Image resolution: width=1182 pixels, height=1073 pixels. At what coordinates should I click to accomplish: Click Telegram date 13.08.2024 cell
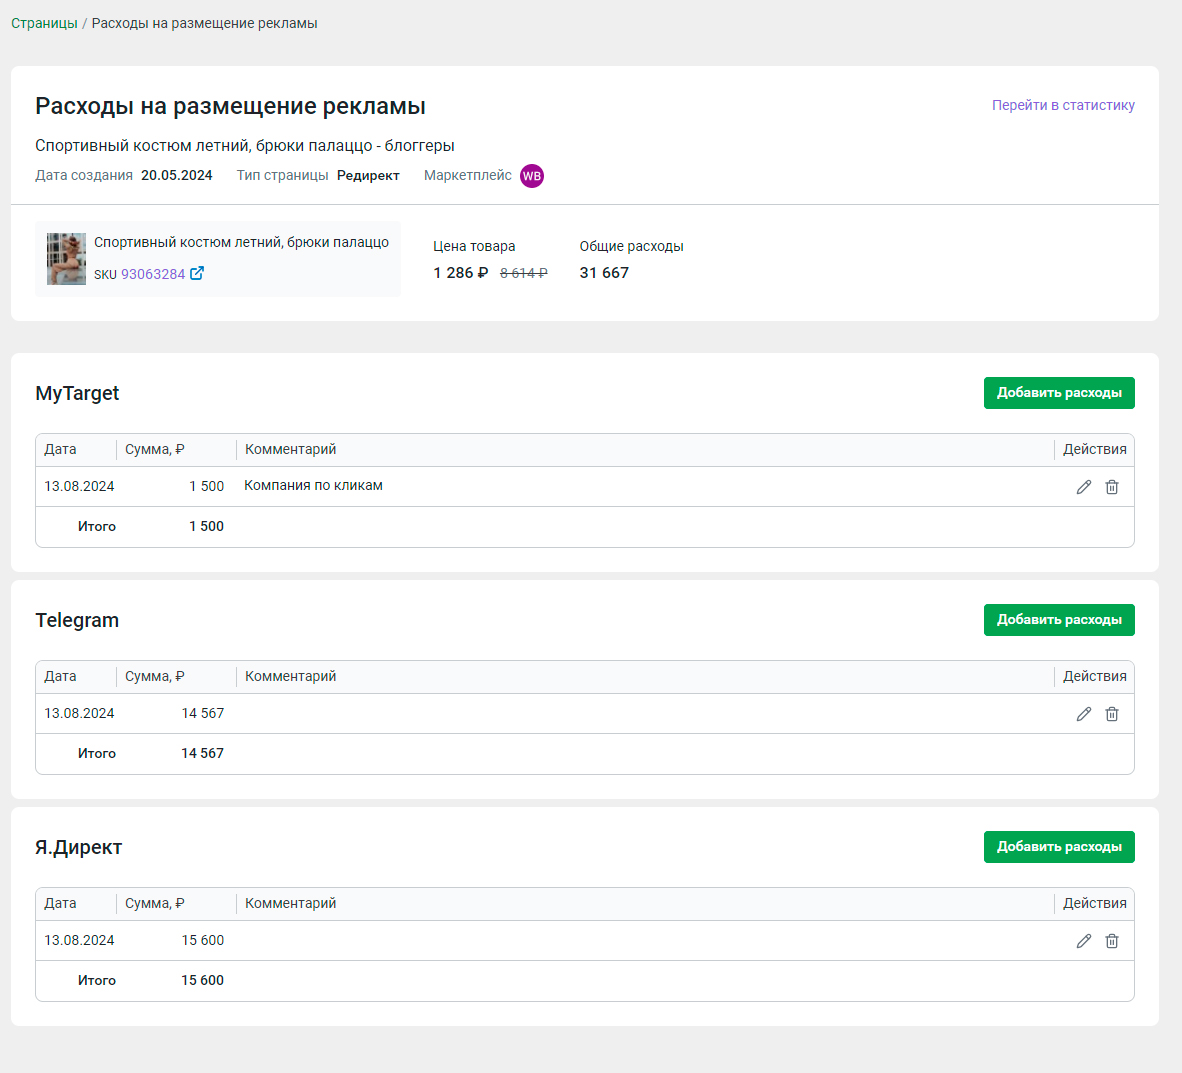pos(79,713)
